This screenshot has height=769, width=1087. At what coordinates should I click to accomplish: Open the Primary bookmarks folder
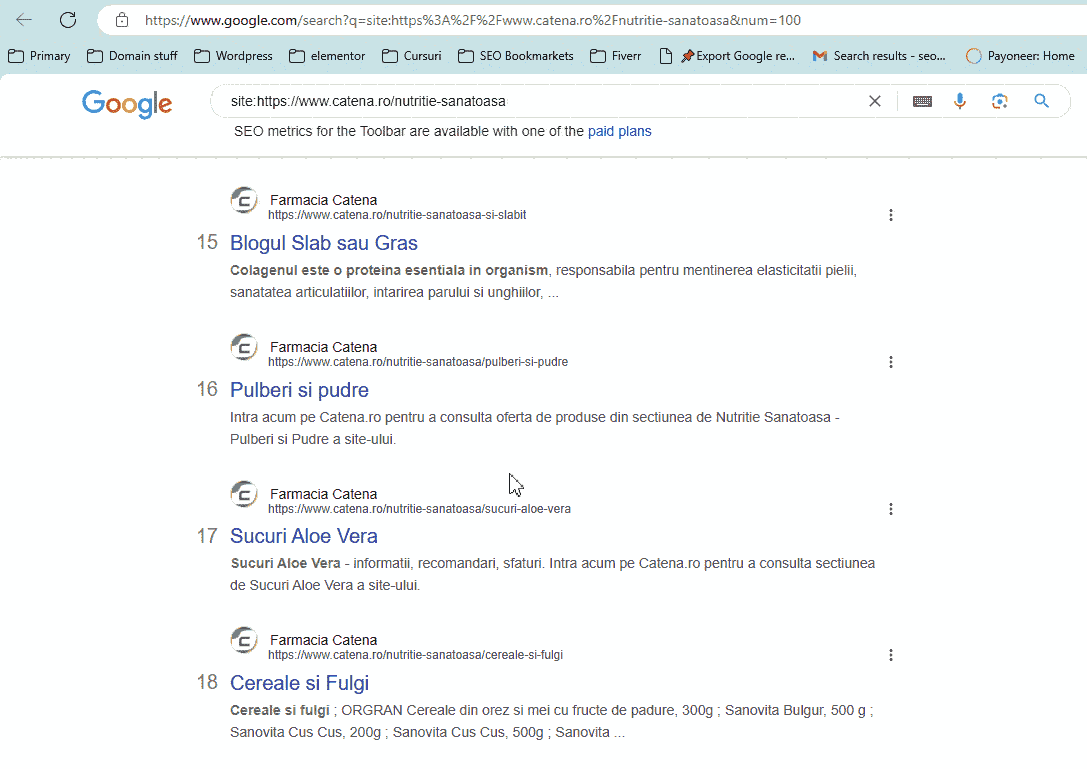(39, 56)
